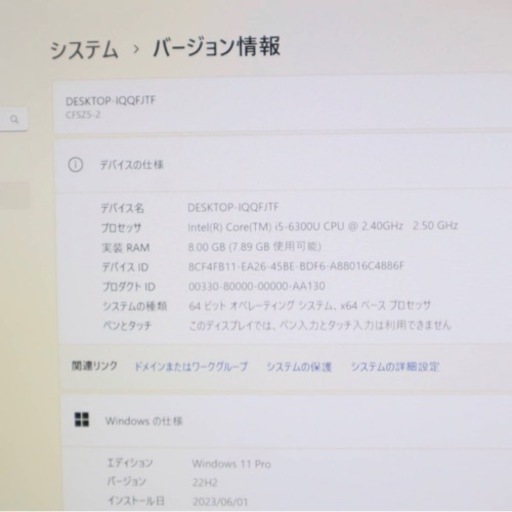Select the デバイス名 value DESKTOP-IQQFJTF
The width and height of the screenshot is (512, 512).
[x=233, y=207]
